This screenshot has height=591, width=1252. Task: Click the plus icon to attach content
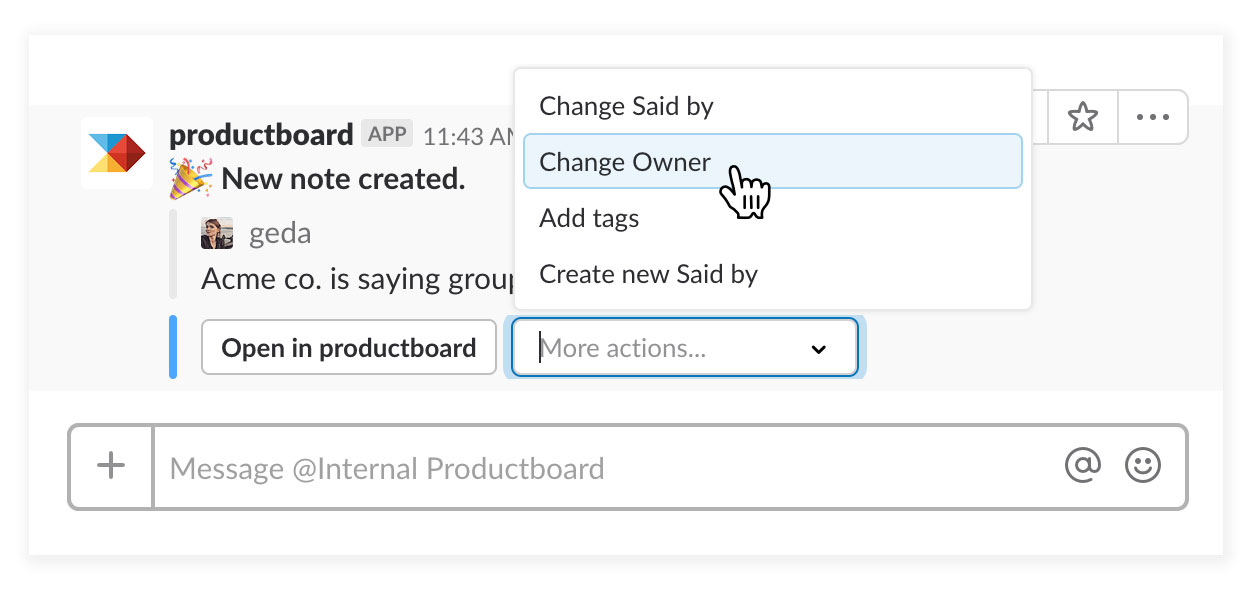click(110, 467)
